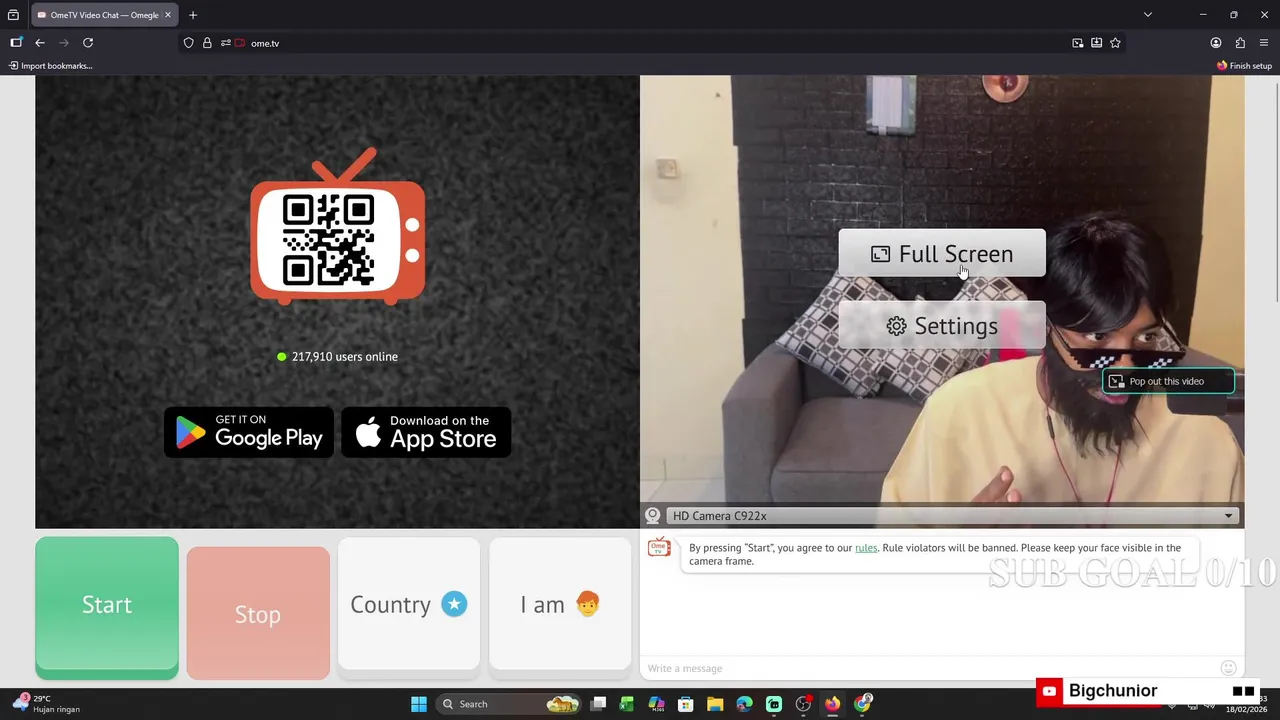Open the Country selector
The height and width of the screenshot is (720, 1280).
click(409, 605)
